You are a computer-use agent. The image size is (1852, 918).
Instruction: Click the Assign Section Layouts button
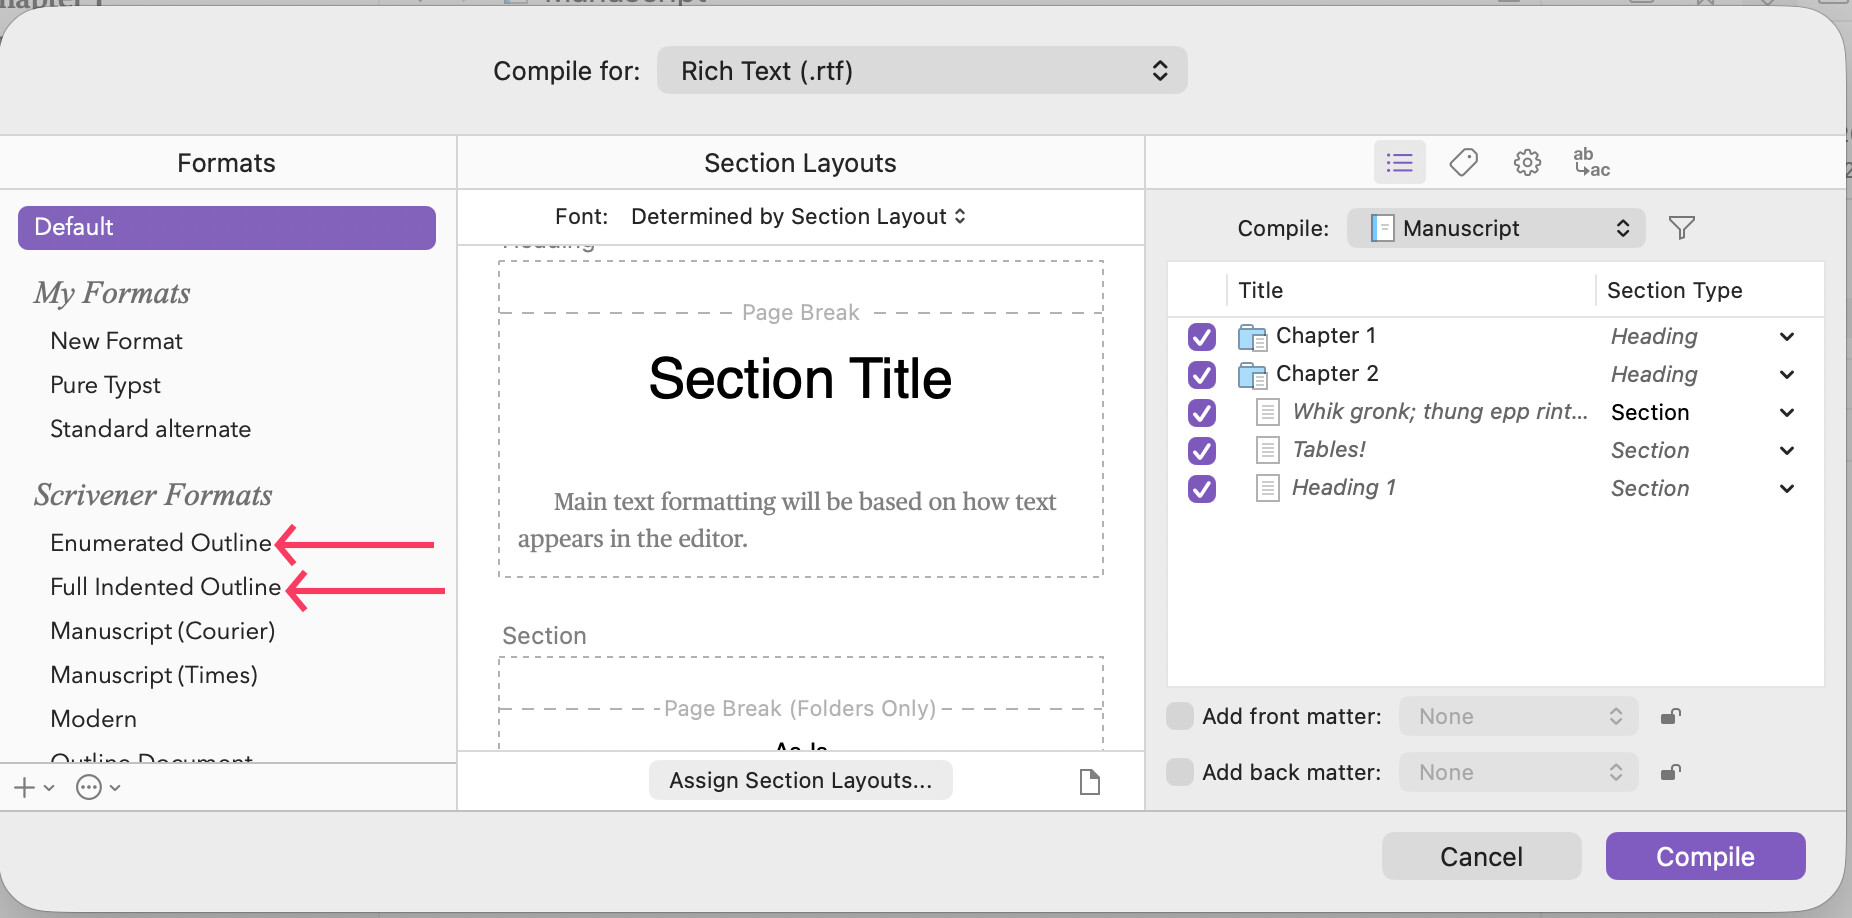(x=800, y=780)
